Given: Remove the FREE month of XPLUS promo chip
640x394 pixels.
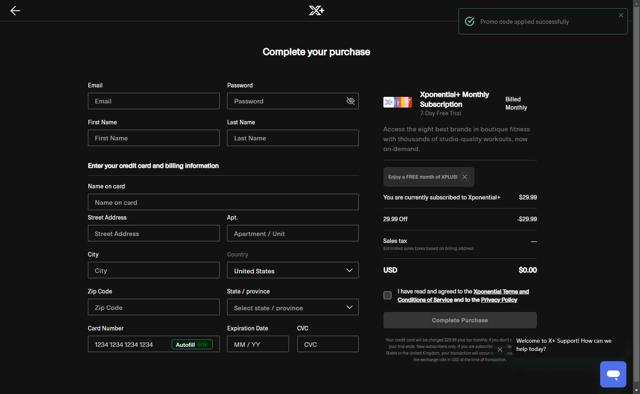Looking at the screenshot, I should click(x=464, y=177).
